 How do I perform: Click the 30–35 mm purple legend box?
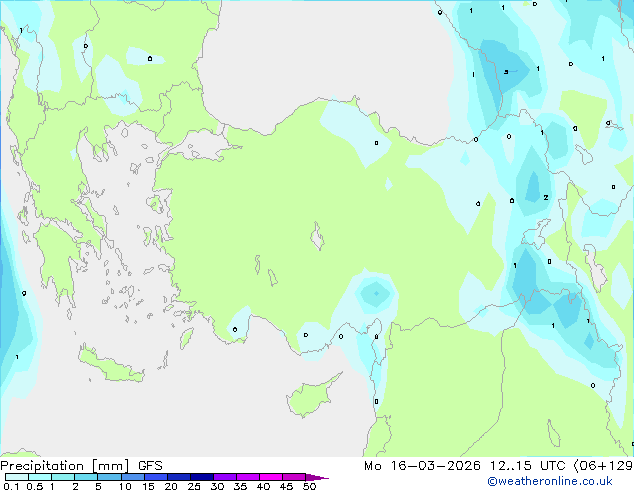tap(225, 477)
